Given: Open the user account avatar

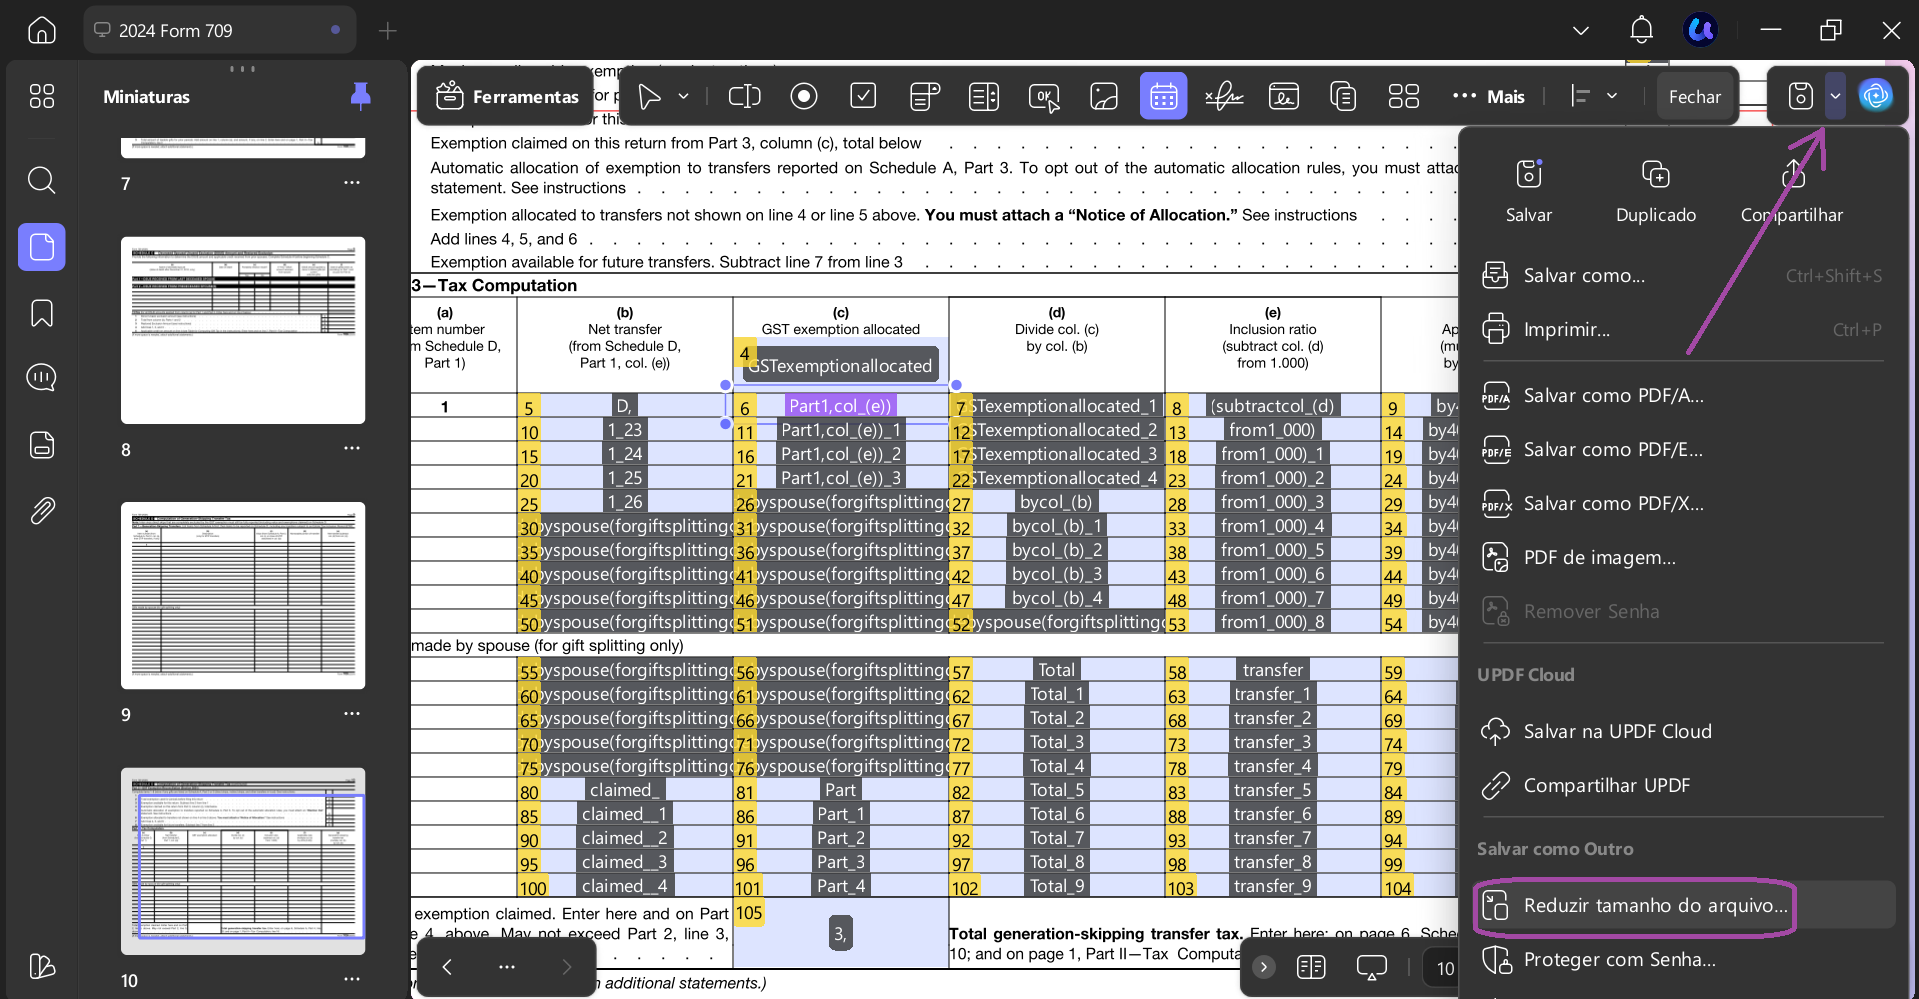Looking at the screenshot, I should click(x=1701, y=30).
